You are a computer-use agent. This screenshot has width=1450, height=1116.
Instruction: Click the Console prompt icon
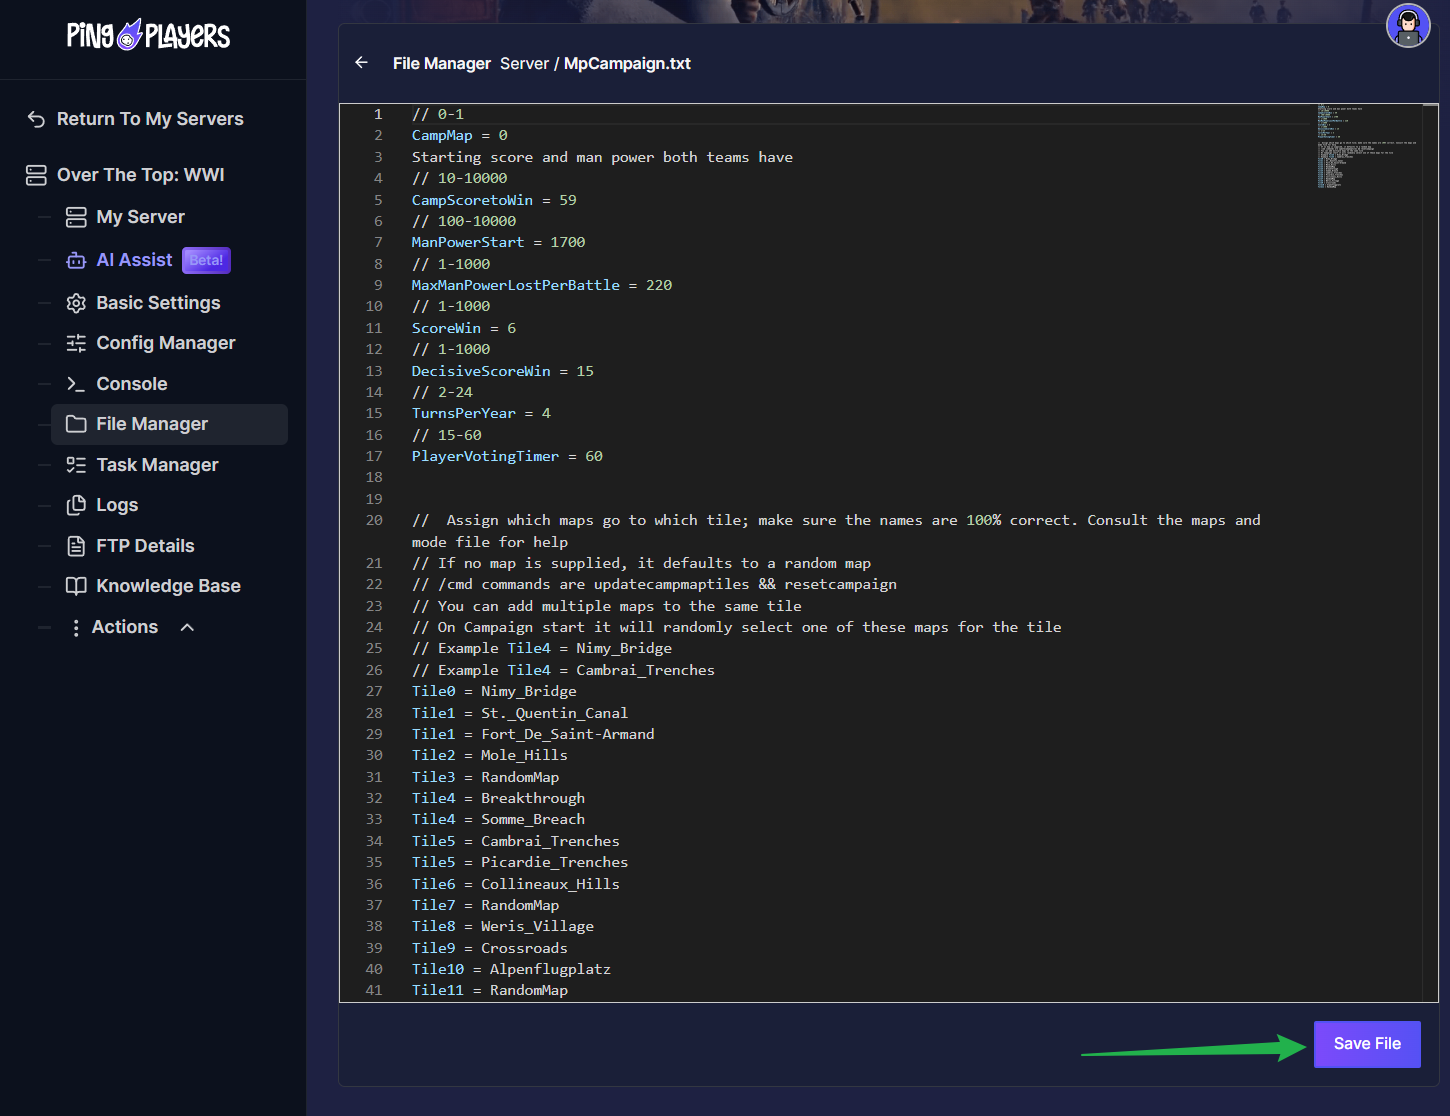(x=76, y=384)
